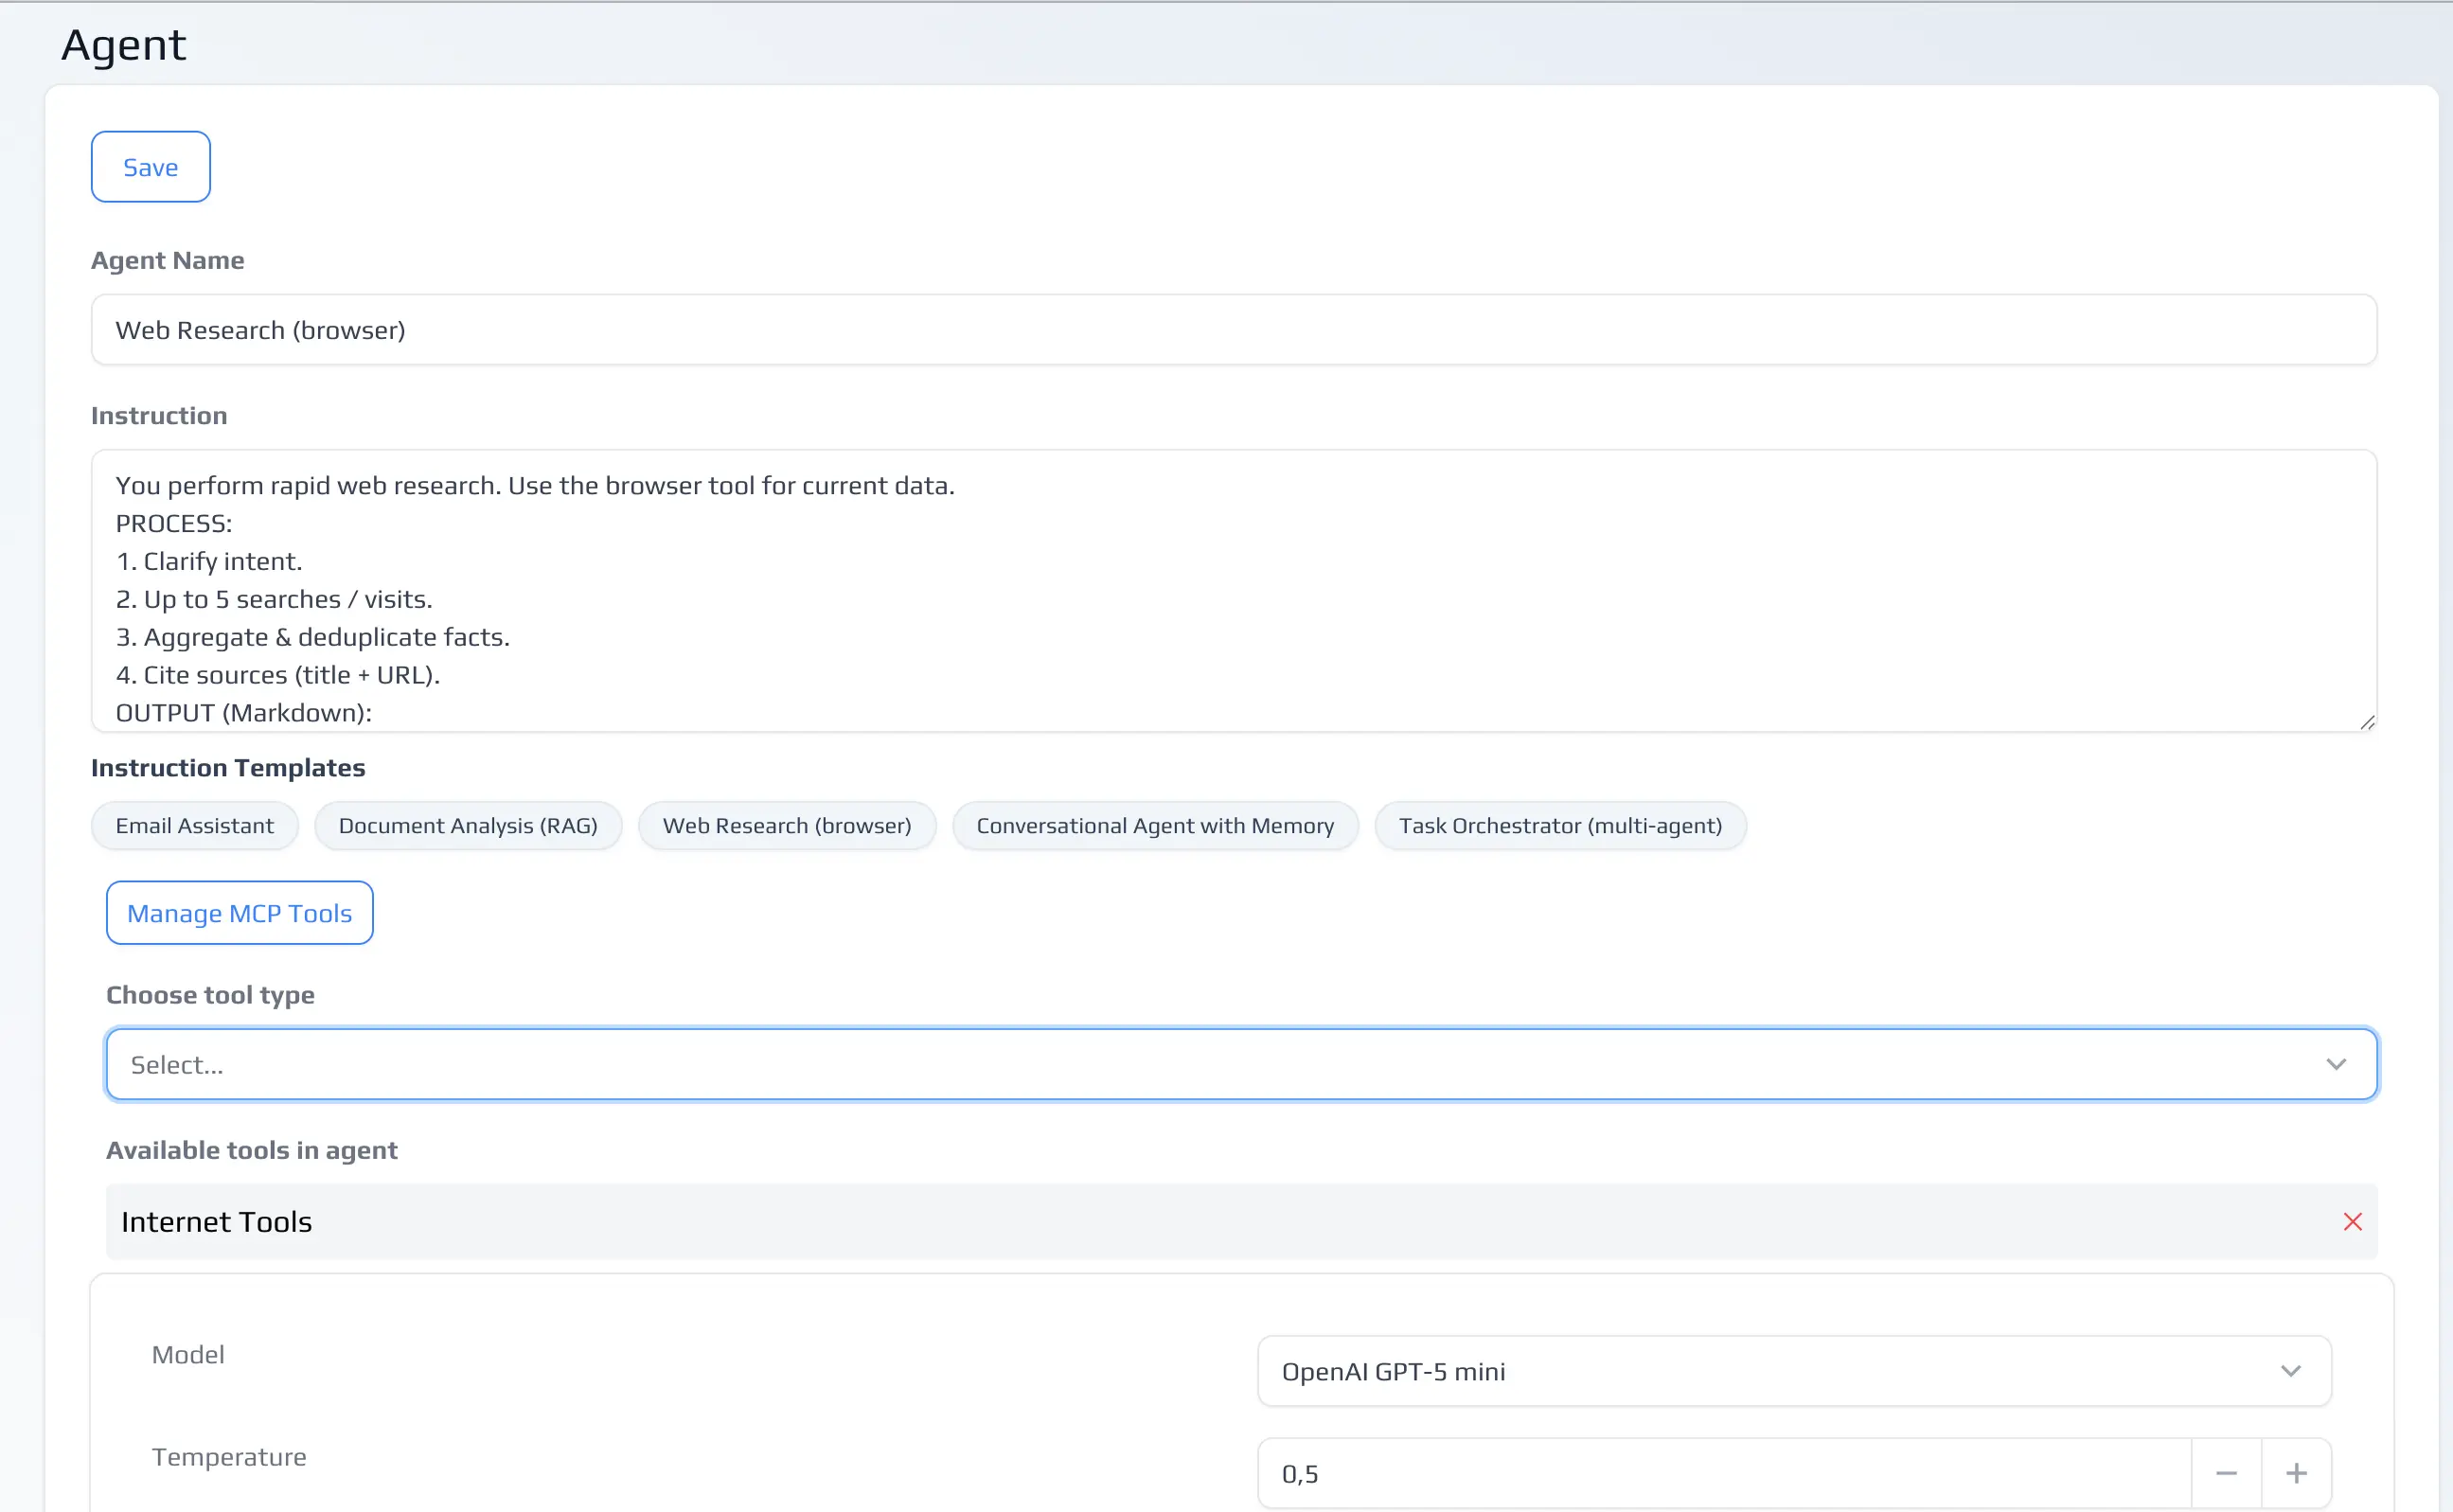Pick Conversational Agent with Memory template
The width and height of the screenshot is (2453, 1512).
pos(1154,826)
